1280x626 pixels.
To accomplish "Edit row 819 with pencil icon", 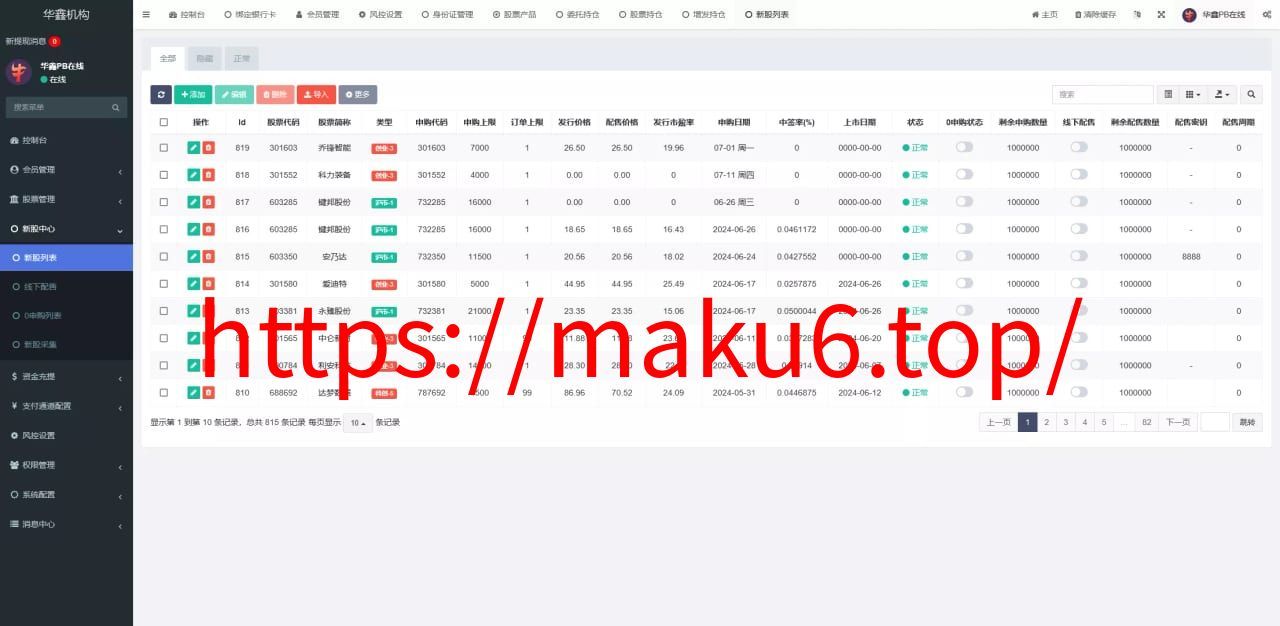I will pyautogui.click(x=193, y=147).
